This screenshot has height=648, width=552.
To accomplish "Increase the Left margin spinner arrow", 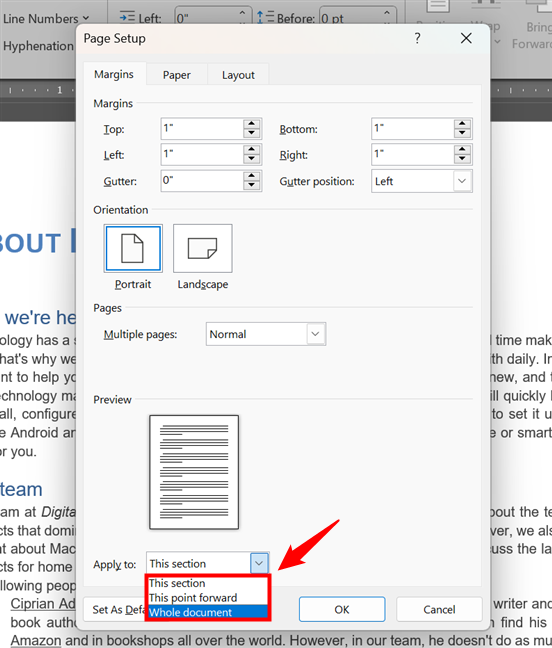I will pos(251,150).
